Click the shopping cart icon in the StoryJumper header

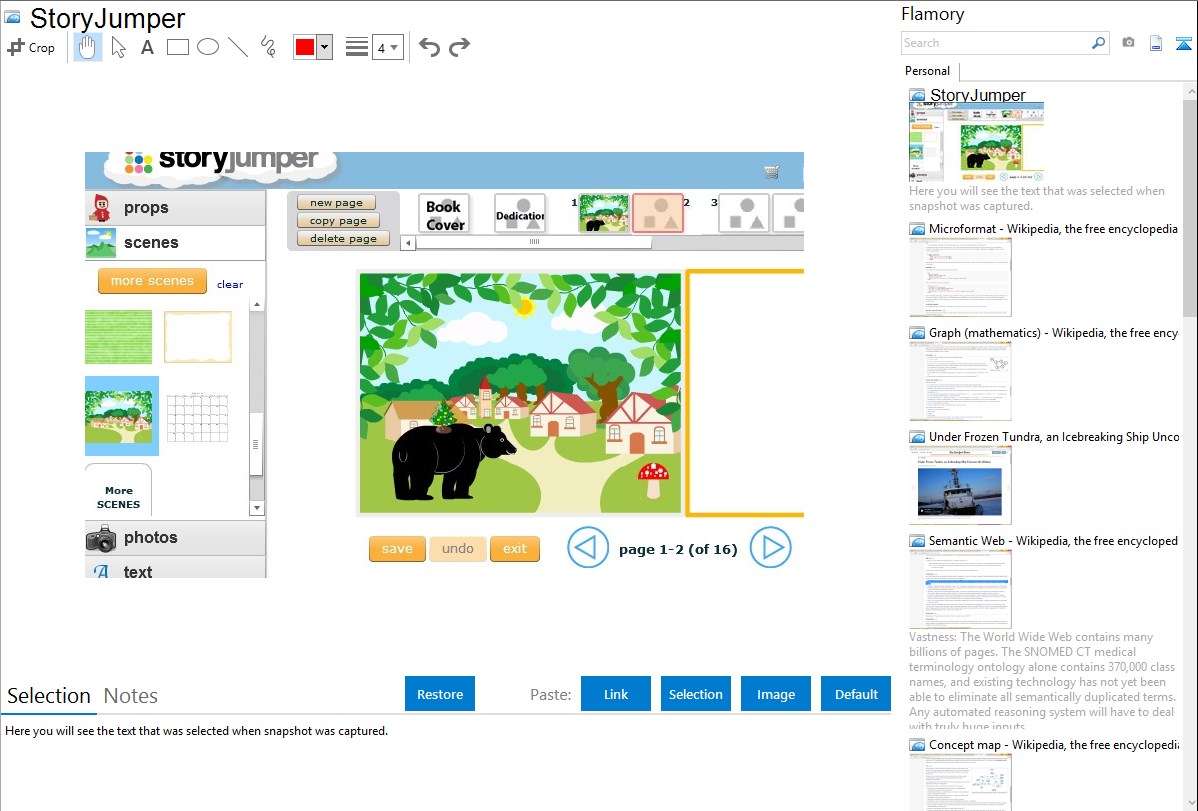[772, 172]
